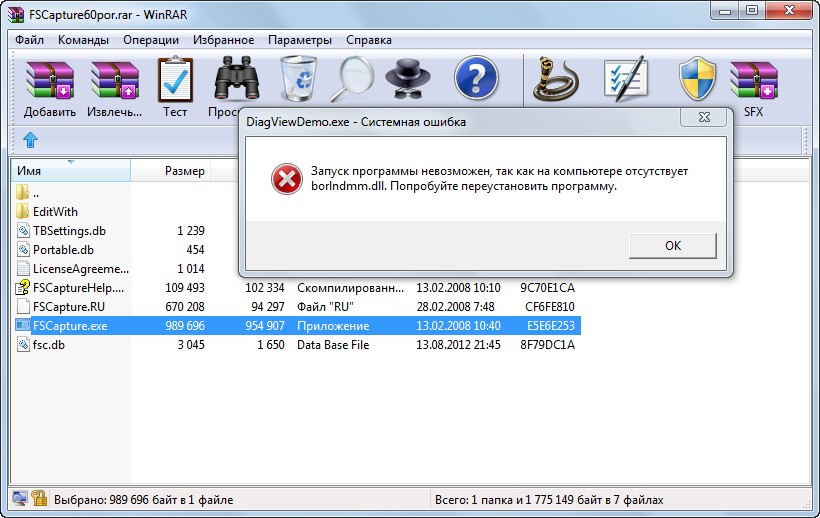Click the FSCaptureHelp help file icon
820x518 pixels.
click(22, 287)
